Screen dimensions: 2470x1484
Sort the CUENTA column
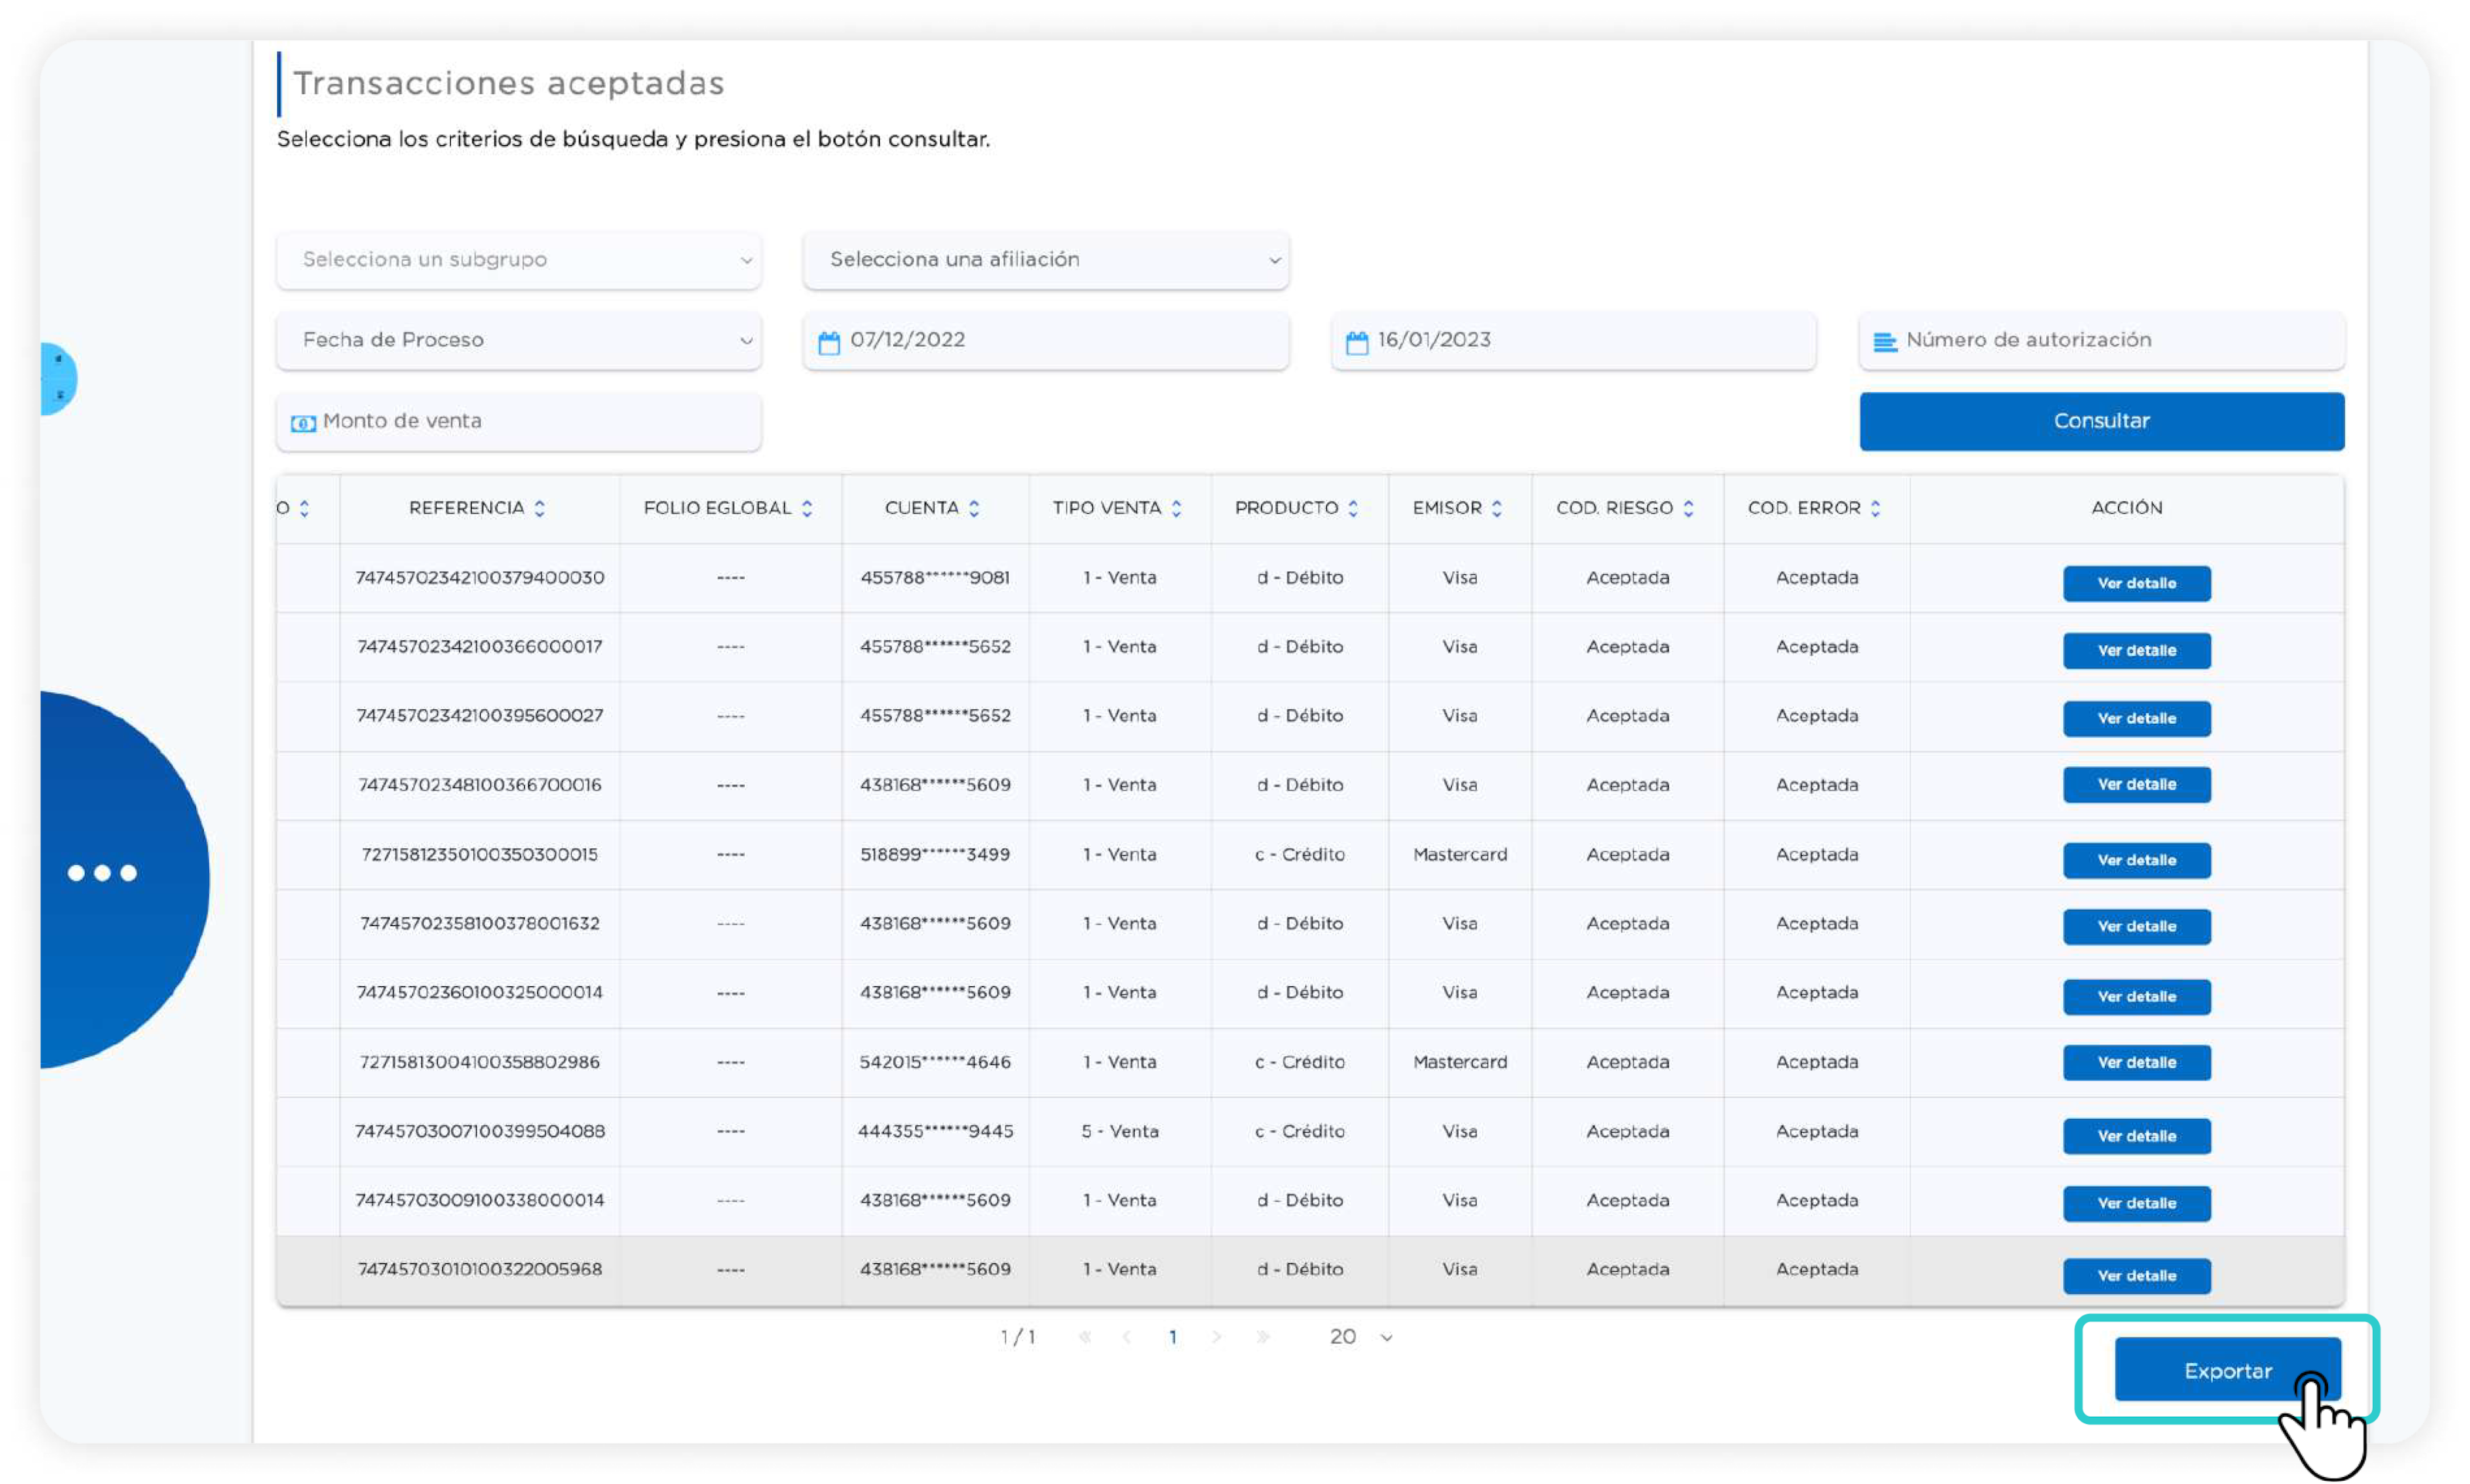974,508
